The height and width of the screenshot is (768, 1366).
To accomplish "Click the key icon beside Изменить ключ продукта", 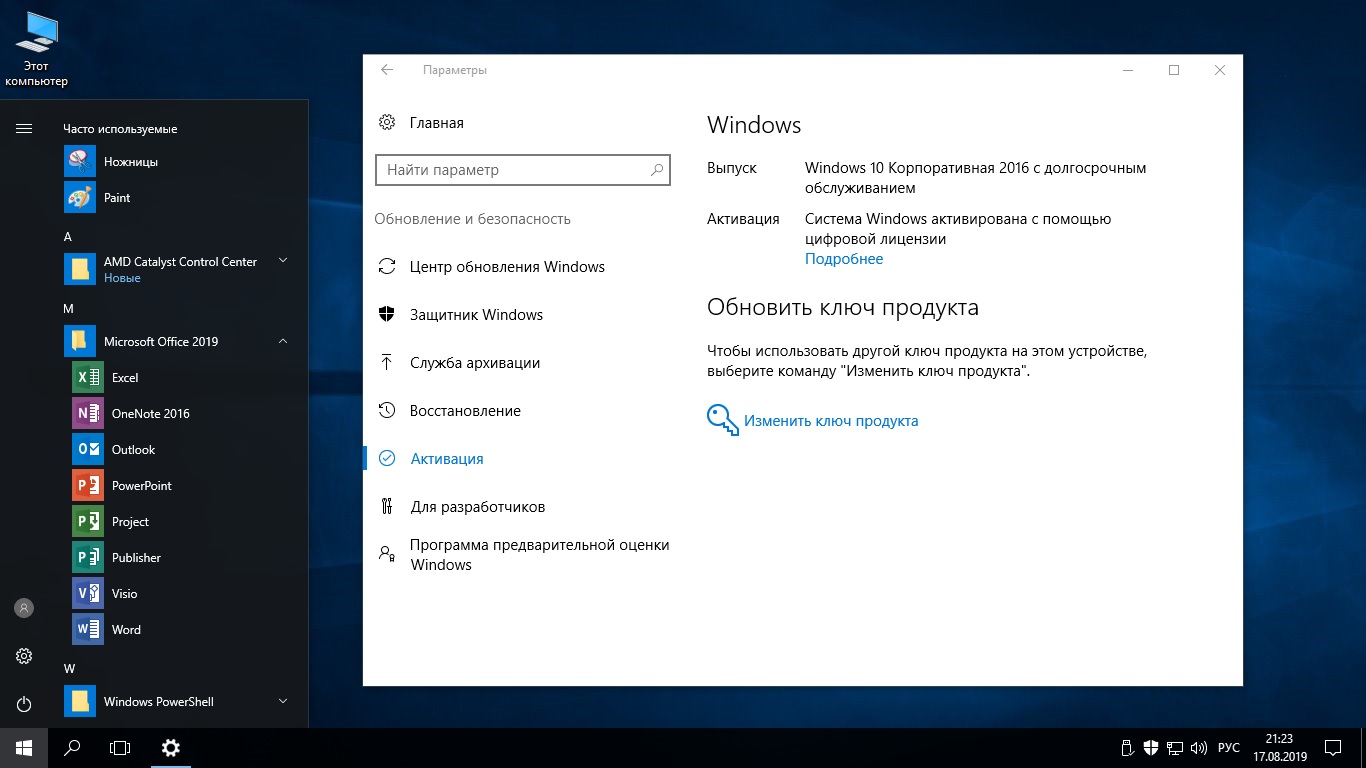I will pos(722,420).
